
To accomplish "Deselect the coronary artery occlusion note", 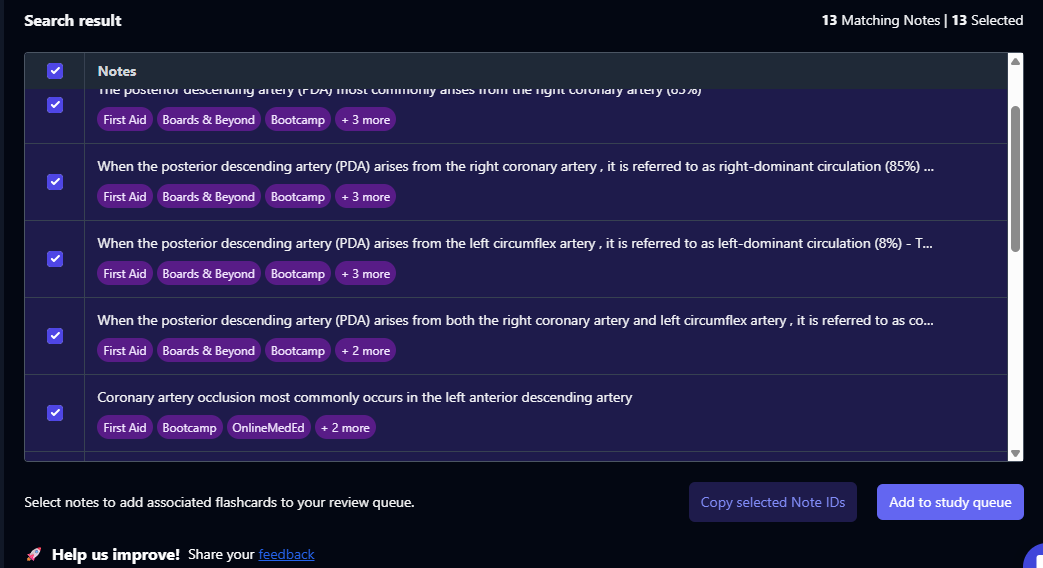I will 55,413.
